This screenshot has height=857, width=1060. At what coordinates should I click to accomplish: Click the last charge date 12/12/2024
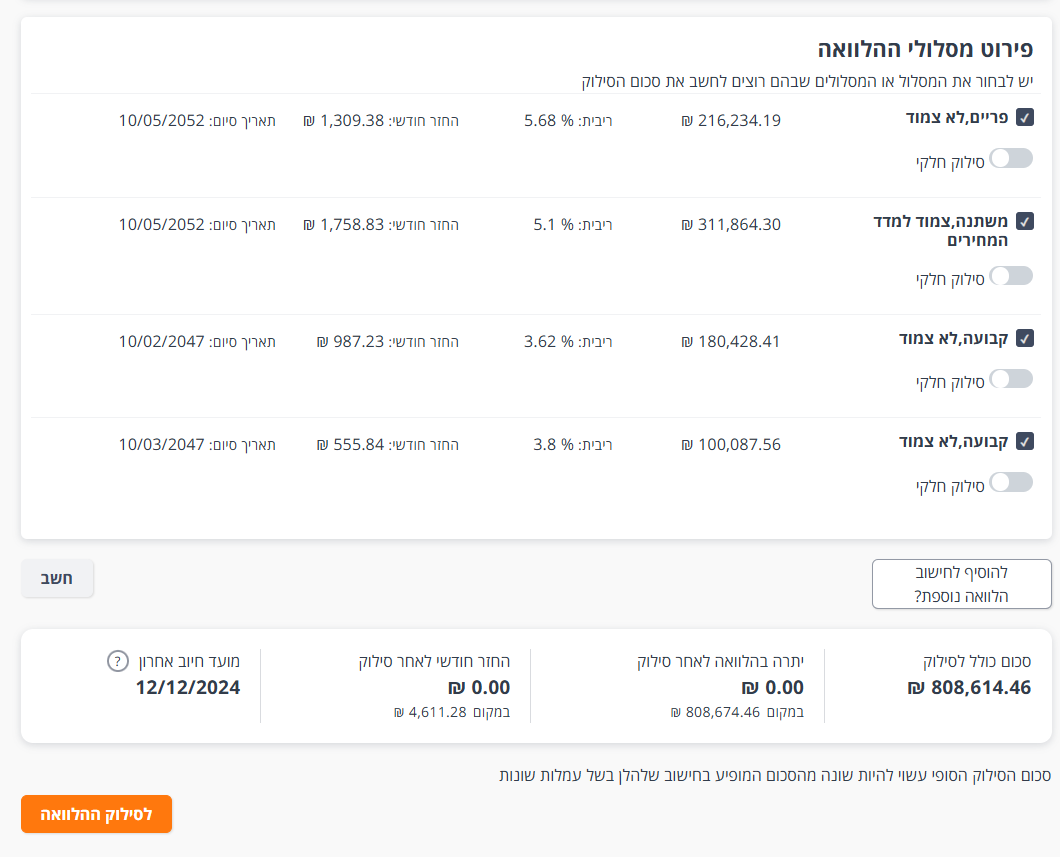point(188,688)
